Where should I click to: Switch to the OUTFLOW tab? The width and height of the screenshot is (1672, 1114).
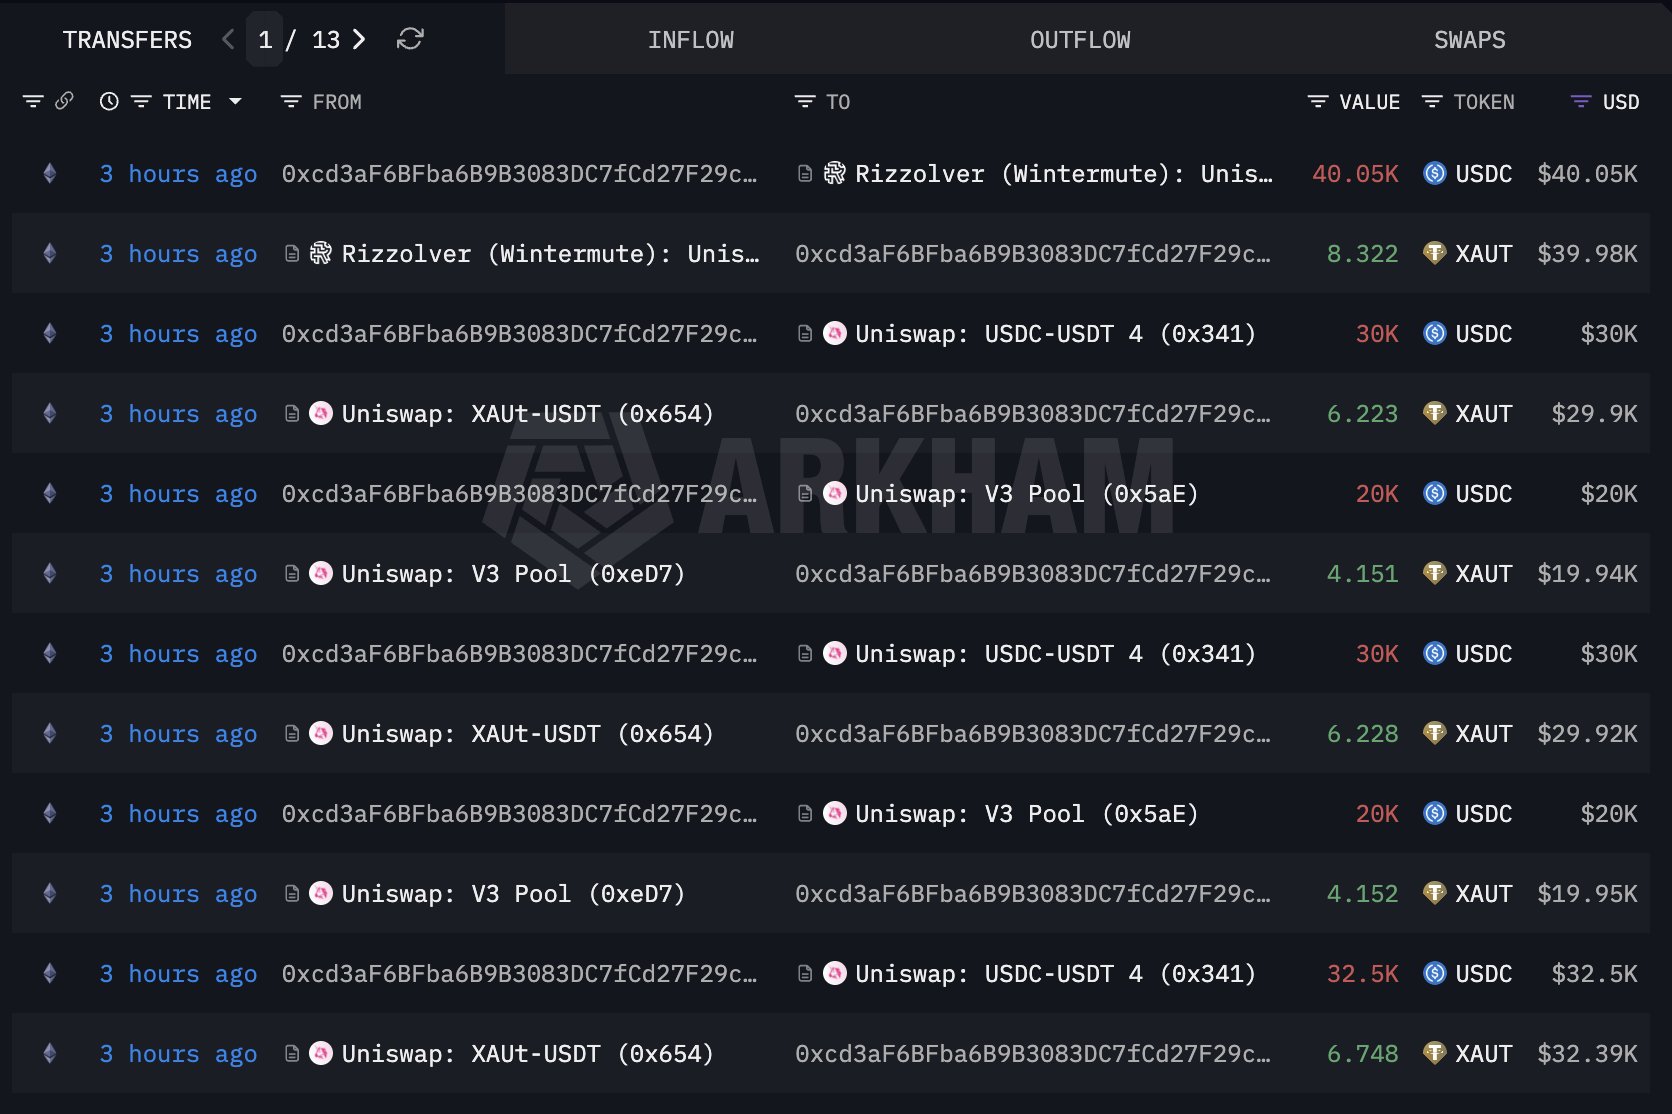pyautogui.click(x=1080, y=39)
